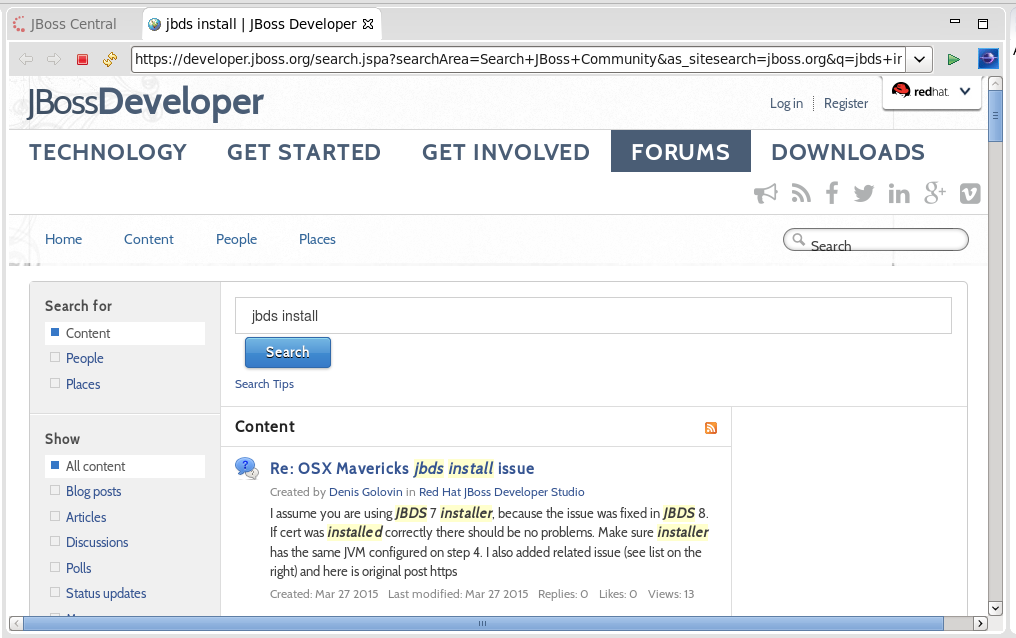Click the Log in link

(x=786, y=104)
